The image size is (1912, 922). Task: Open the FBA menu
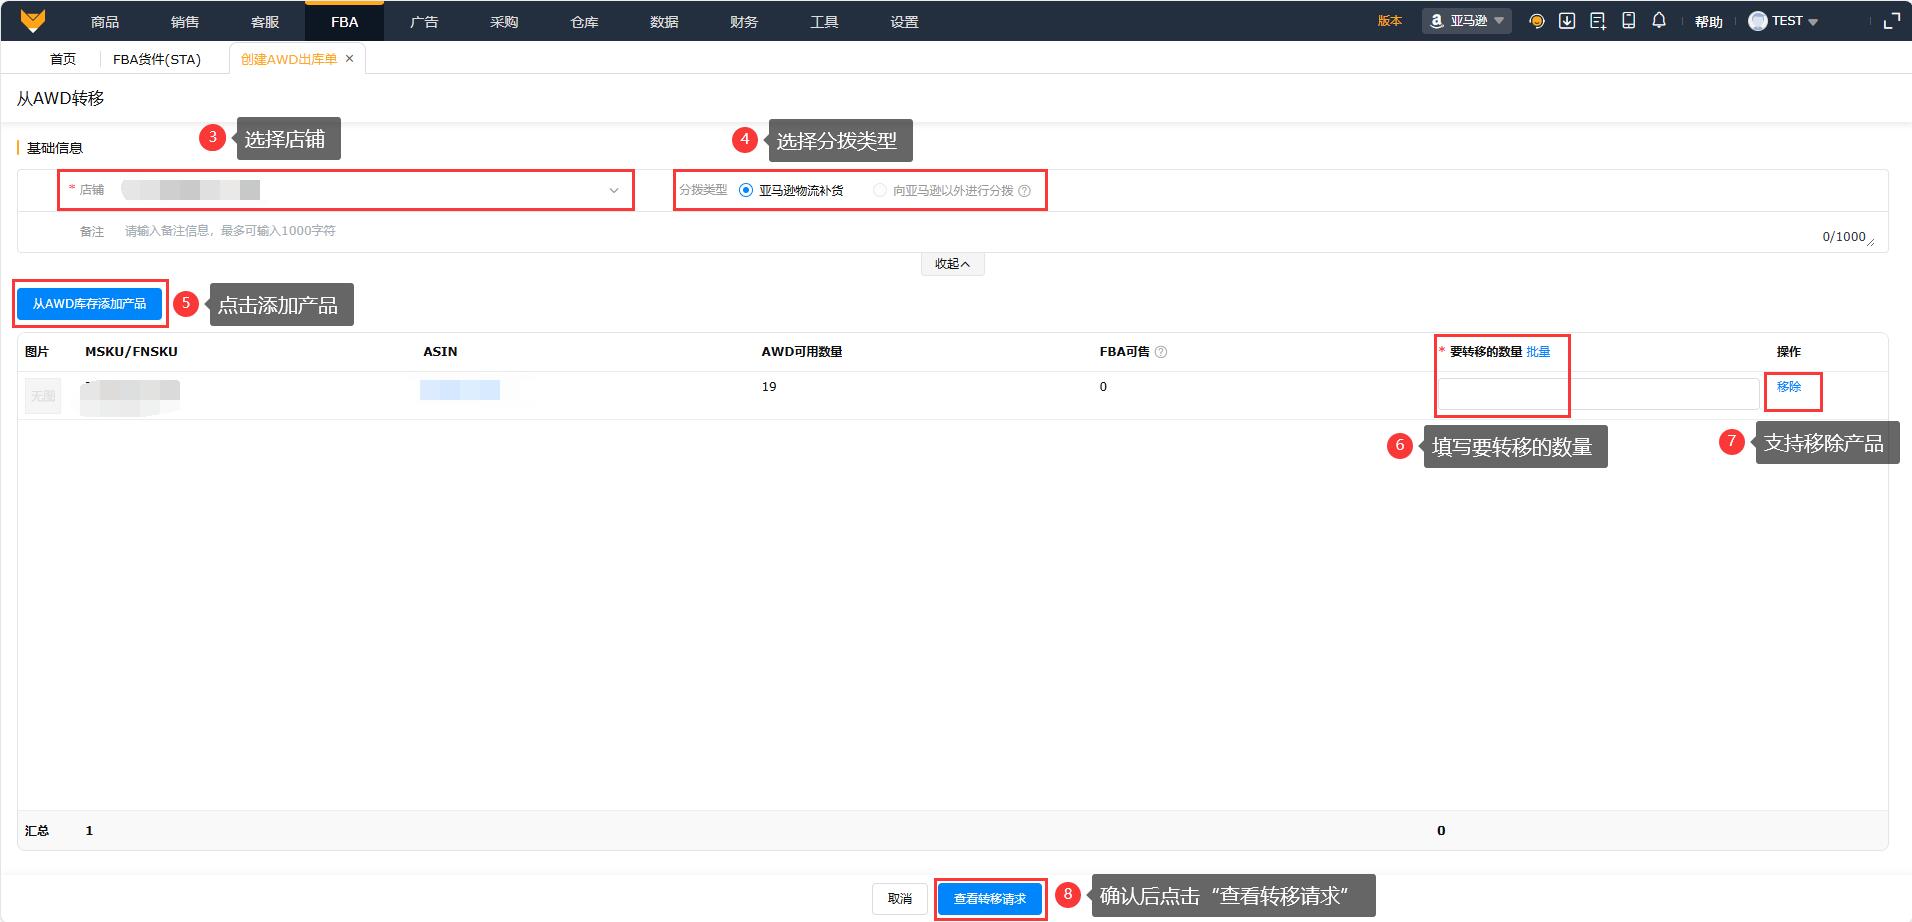344,21
